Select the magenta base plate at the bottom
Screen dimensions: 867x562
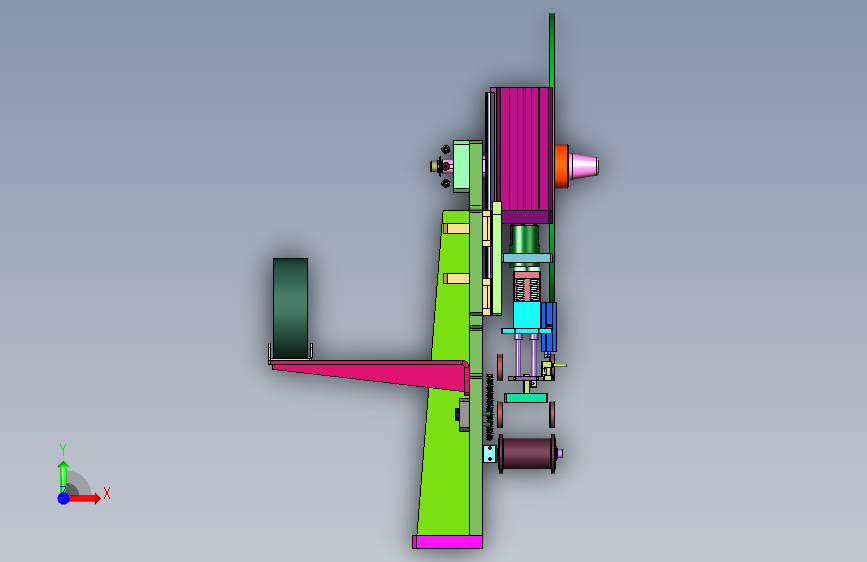point(447,542)
